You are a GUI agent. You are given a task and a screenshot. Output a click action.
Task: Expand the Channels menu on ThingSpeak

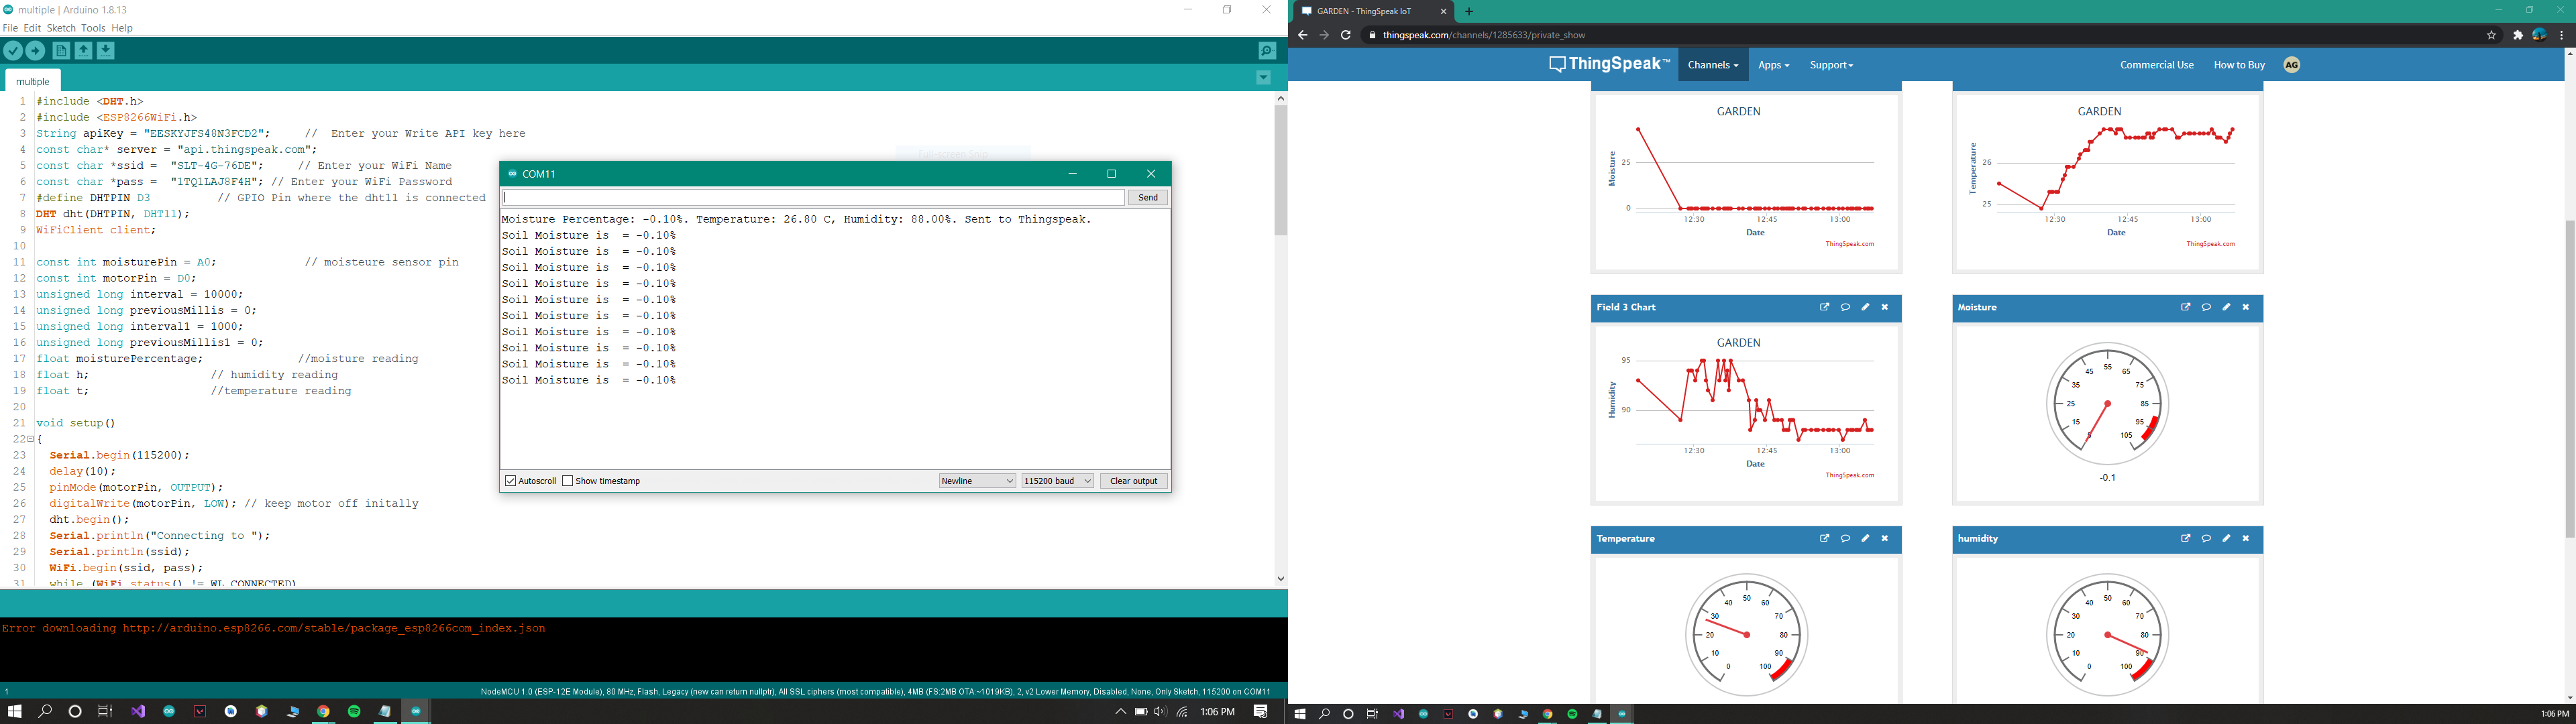pos(1713,64)
